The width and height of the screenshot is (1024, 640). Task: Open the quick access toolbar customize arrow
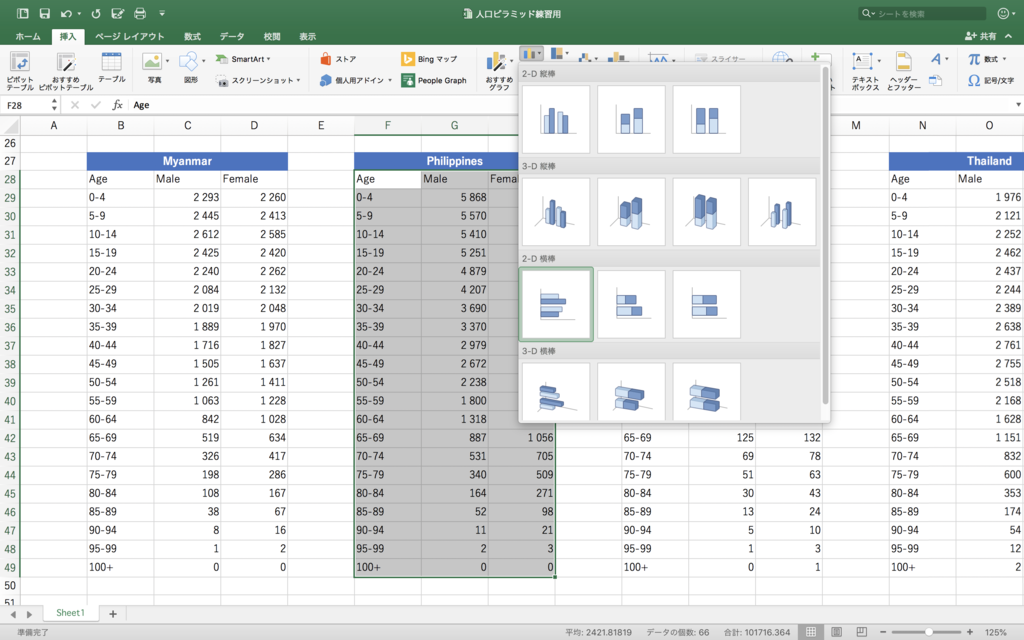coord(162,13)
